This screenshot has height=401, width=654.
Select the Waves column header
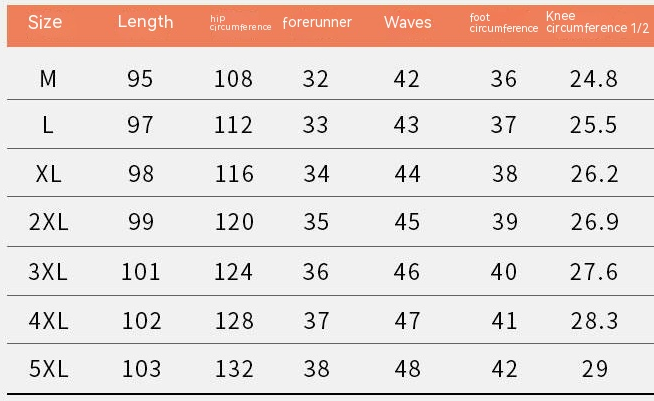tap(407, 22)
